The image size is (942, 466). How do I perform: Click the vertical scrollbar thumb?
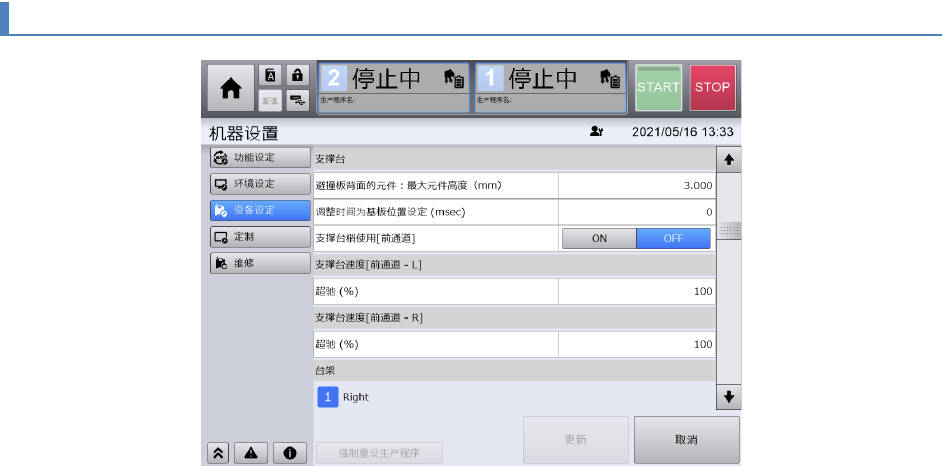(x=729, y=231)
